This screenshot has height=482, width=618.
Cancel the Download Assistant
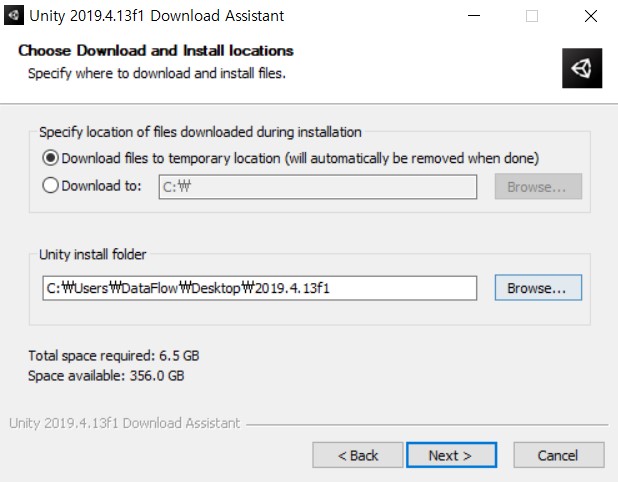pos(558,455)
